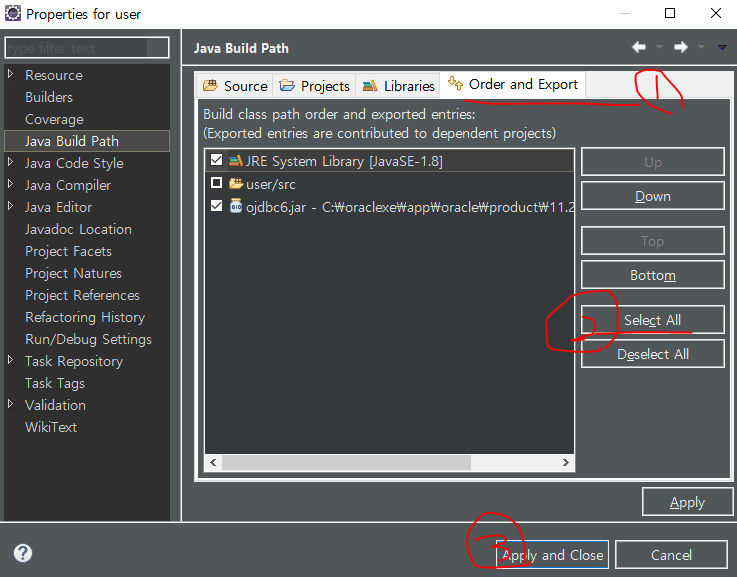Select the Java Compiler label
The width and height of the screenshot is (737, 577).
pyautogui.click(x=68, y=185)
